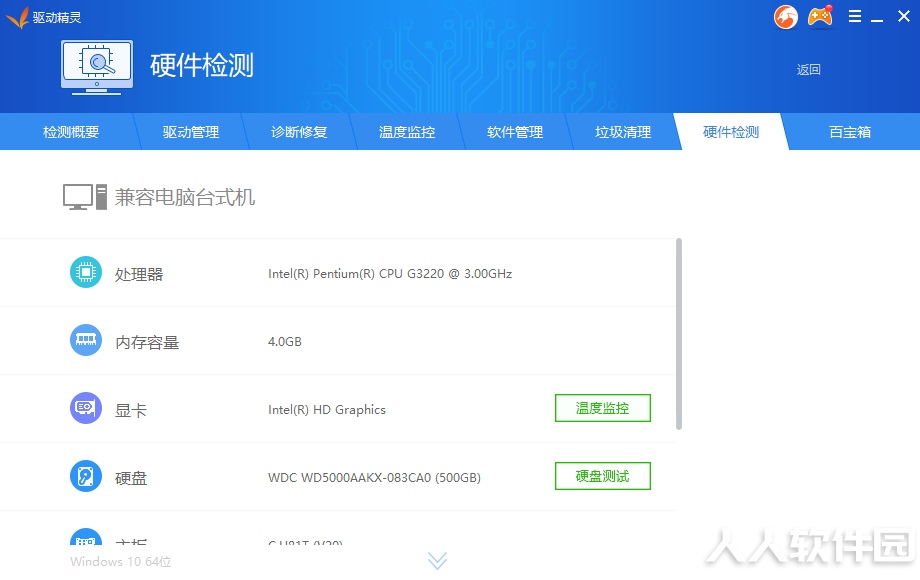Open the orange bird avatar icon
This screenshot has width=920, height=580.
pyautogui.click(x=786, y=17)
